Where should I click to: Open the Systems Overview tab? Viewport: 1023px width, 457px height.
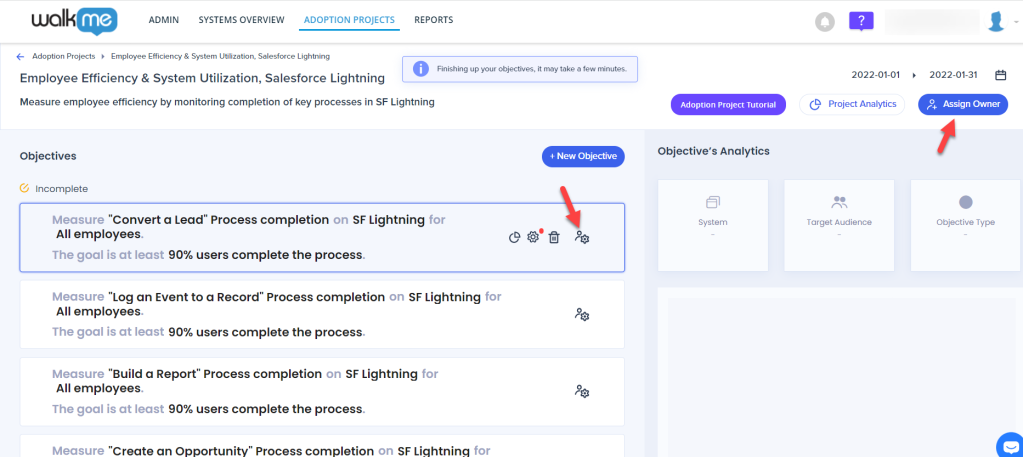tap(241, 20)
